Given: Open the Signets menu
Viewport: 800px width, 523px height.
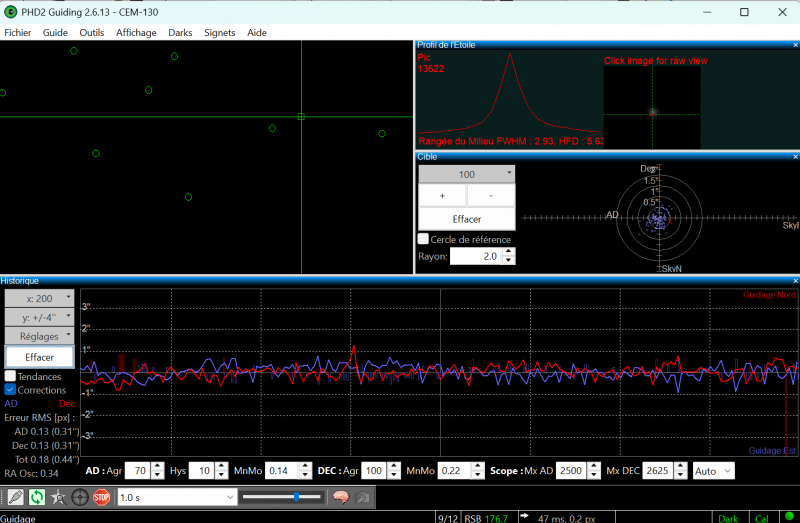Looking at the screenshot, I should coord(219,33).
